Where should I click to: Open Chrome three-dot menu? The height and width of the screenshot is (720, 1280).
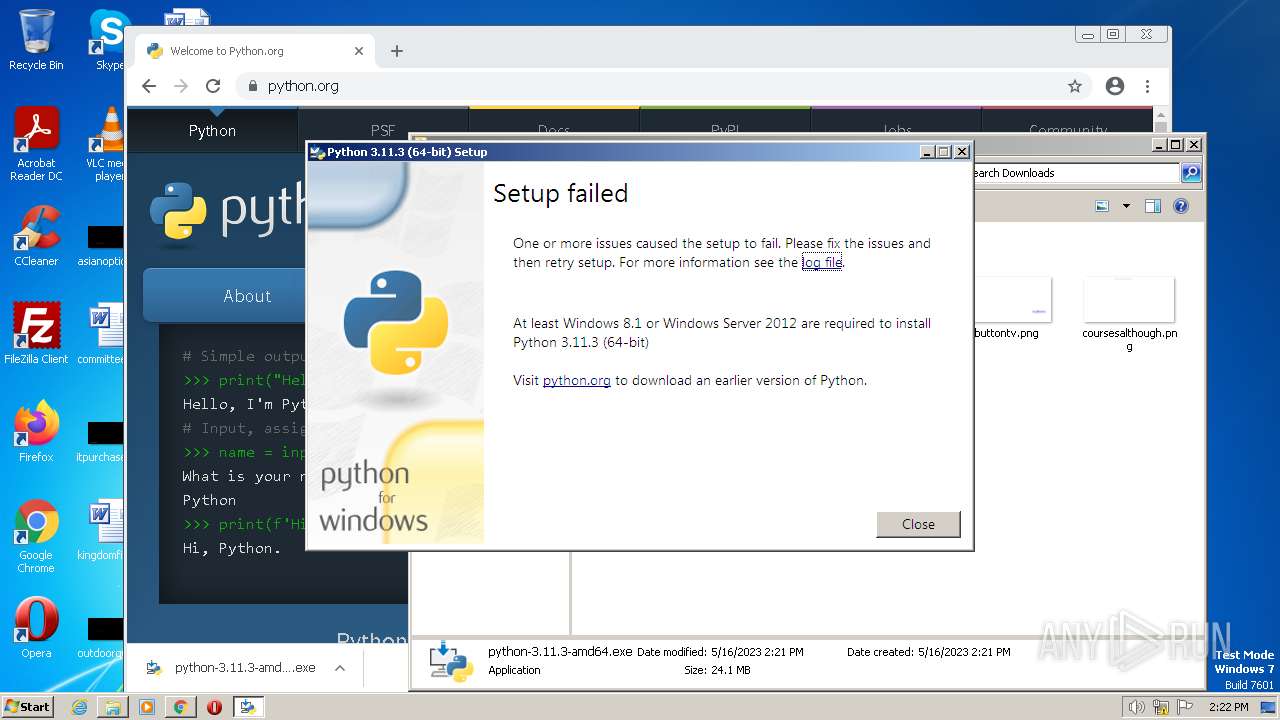click(x=1148, y=86)
